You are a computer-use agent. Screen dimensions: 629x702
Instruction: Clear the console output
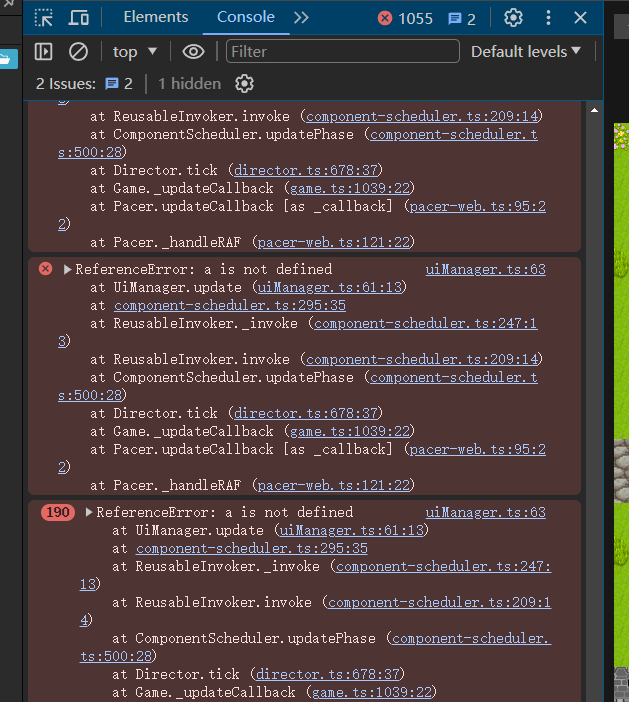78,51
